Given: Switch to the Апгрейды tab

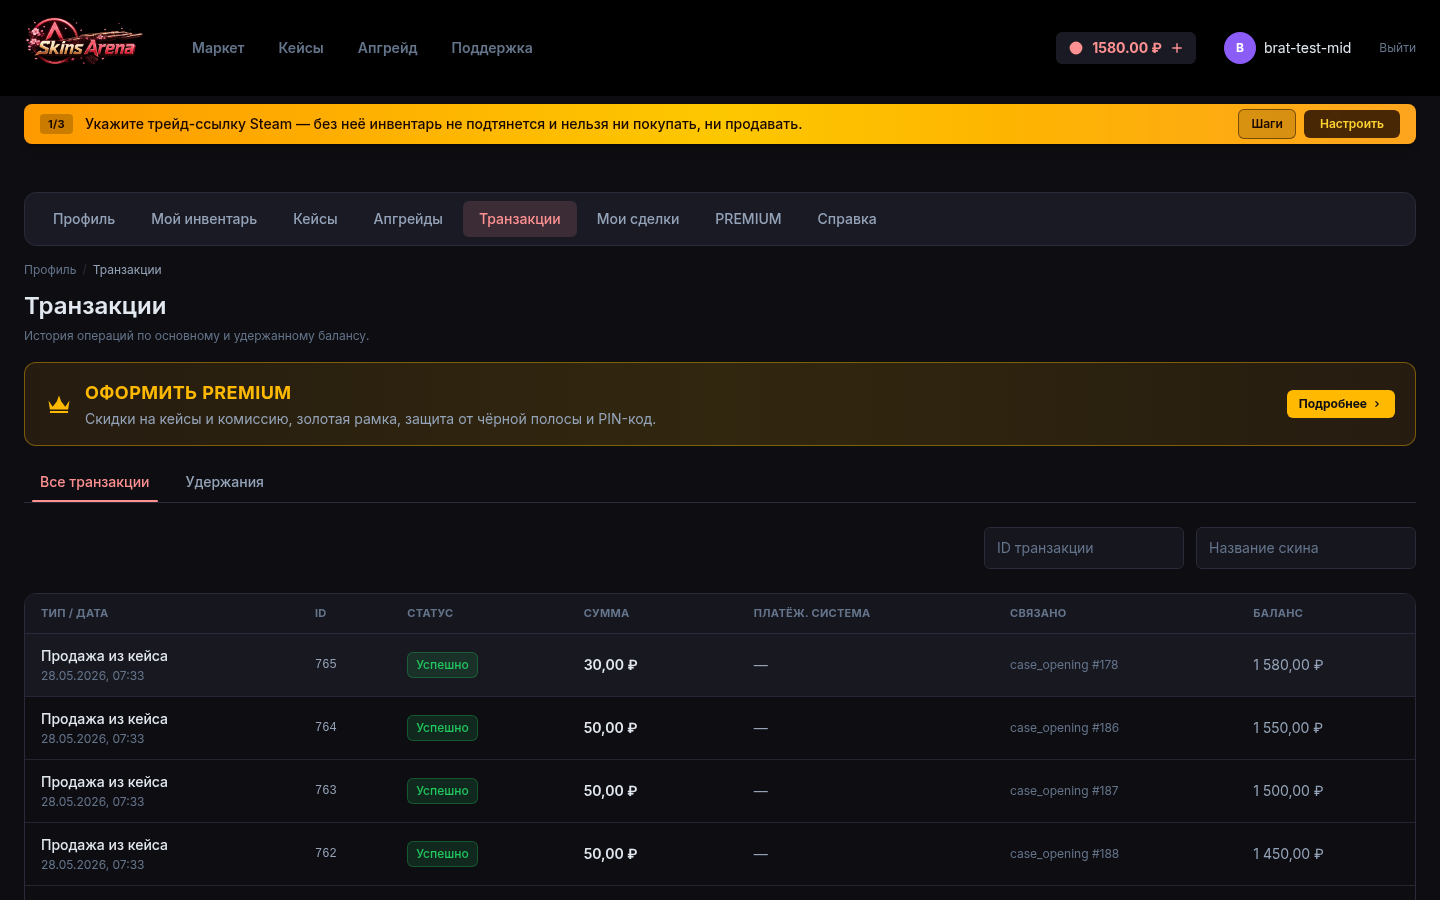Looking at the screenshot, I should click(x=408, y=219).
